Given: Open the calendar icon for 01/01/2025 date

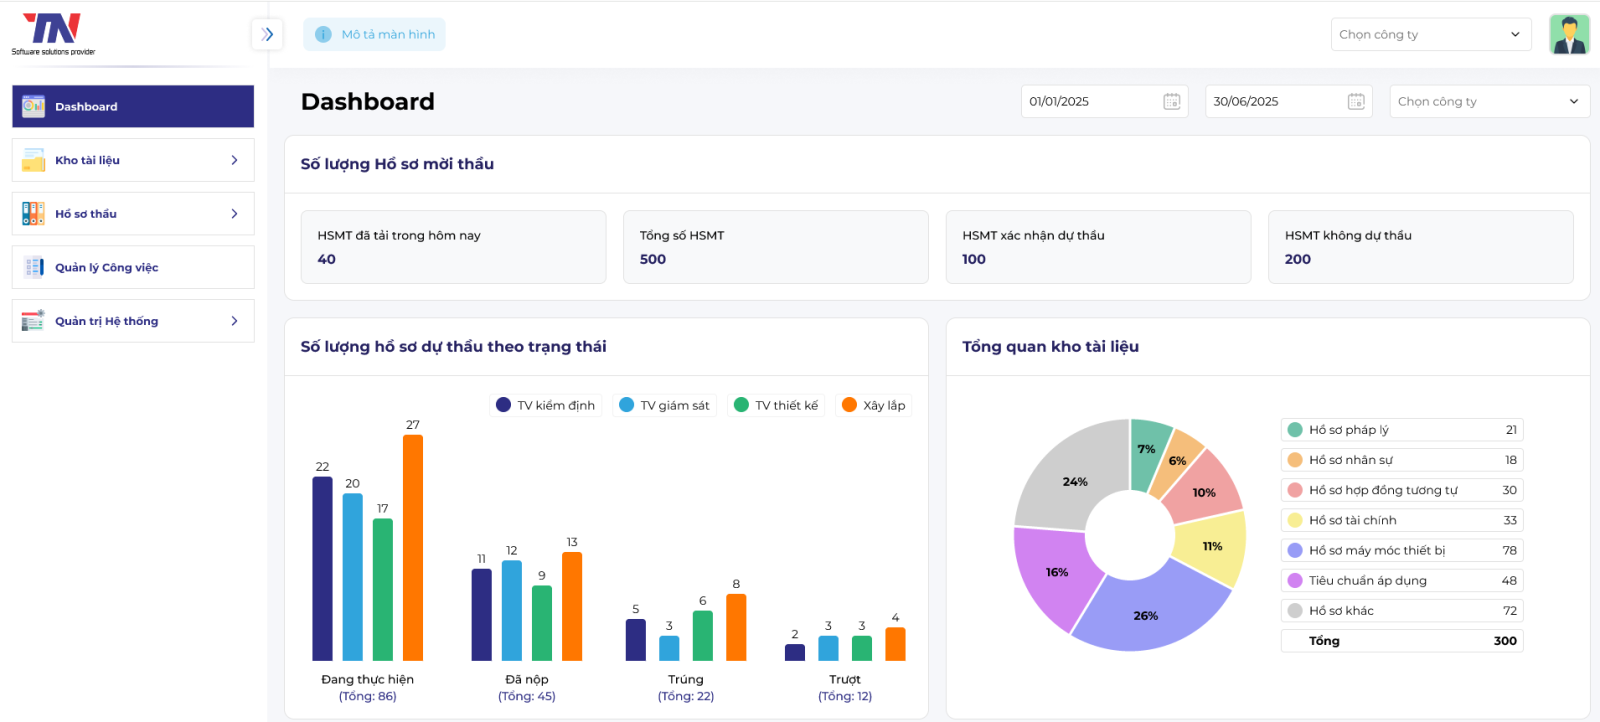Looking at the screenshot, I should point(1171,101).
